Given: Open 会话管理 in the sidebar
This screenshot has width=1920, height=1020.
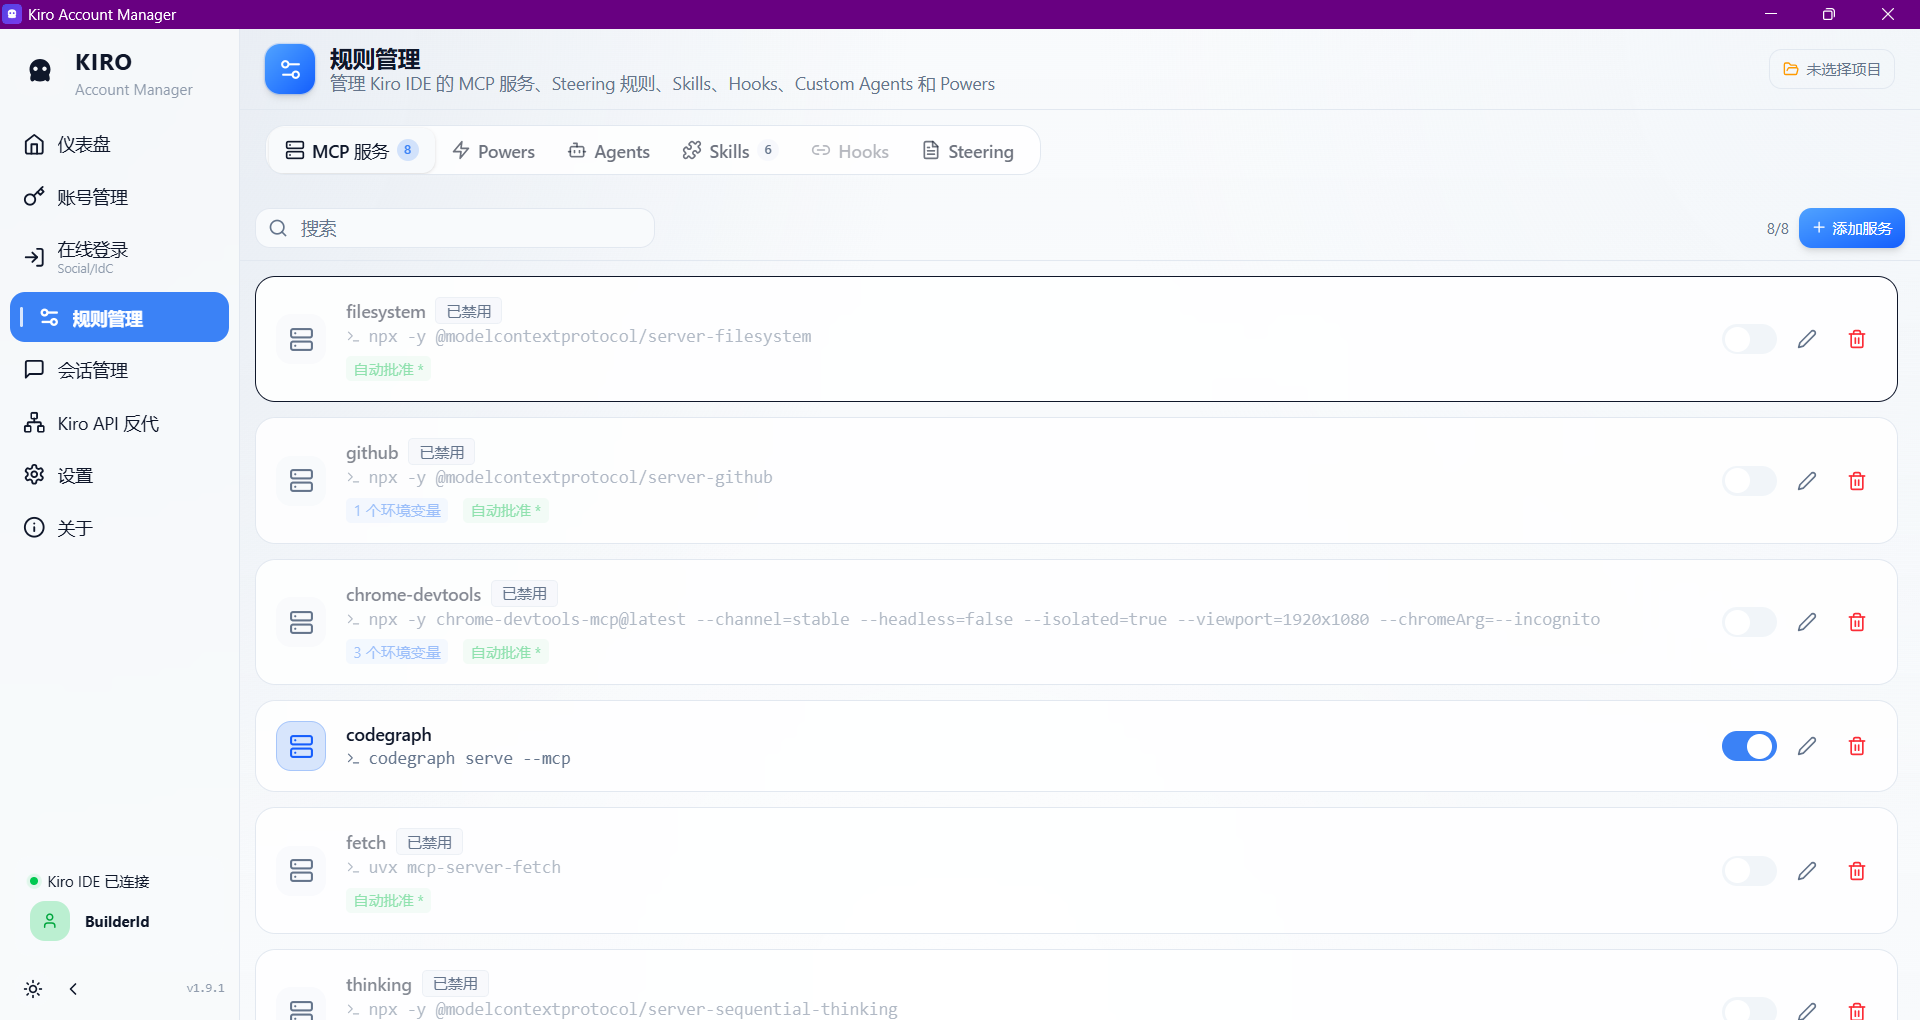Looking at the screenshot, I should (x=119, y=370).
